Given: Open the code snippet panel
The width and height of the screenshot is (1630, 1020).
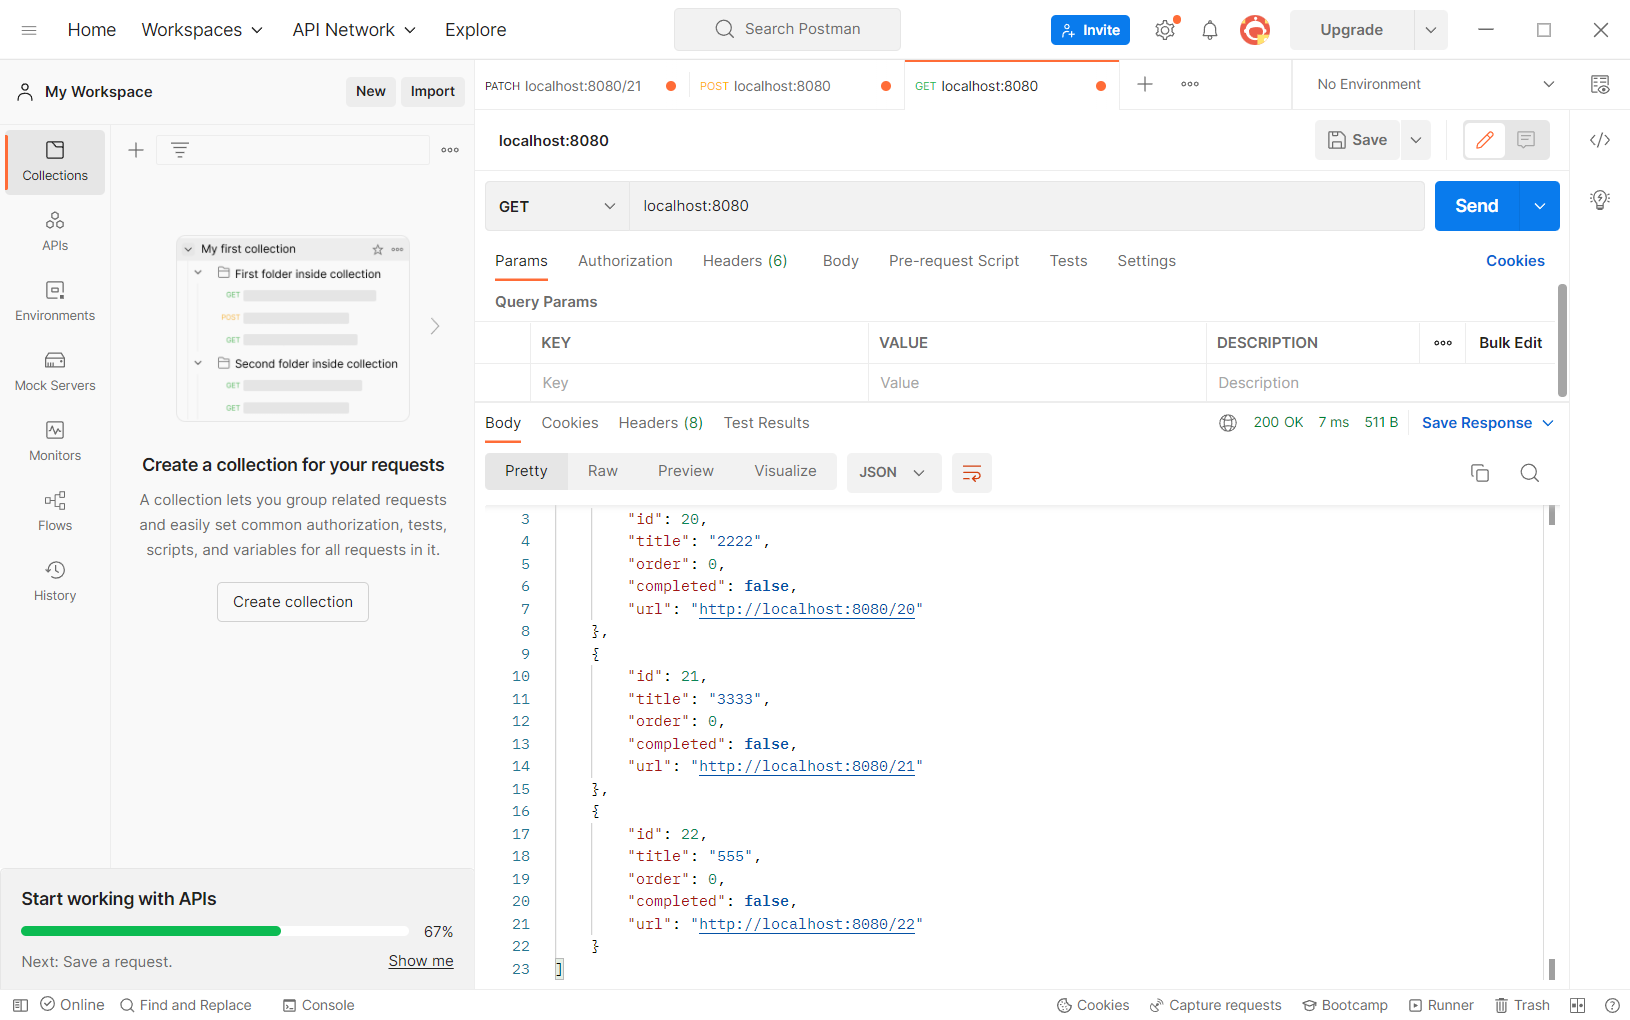Looking at the screenshot, I should pyautogui.click(x=1599, y=140).
